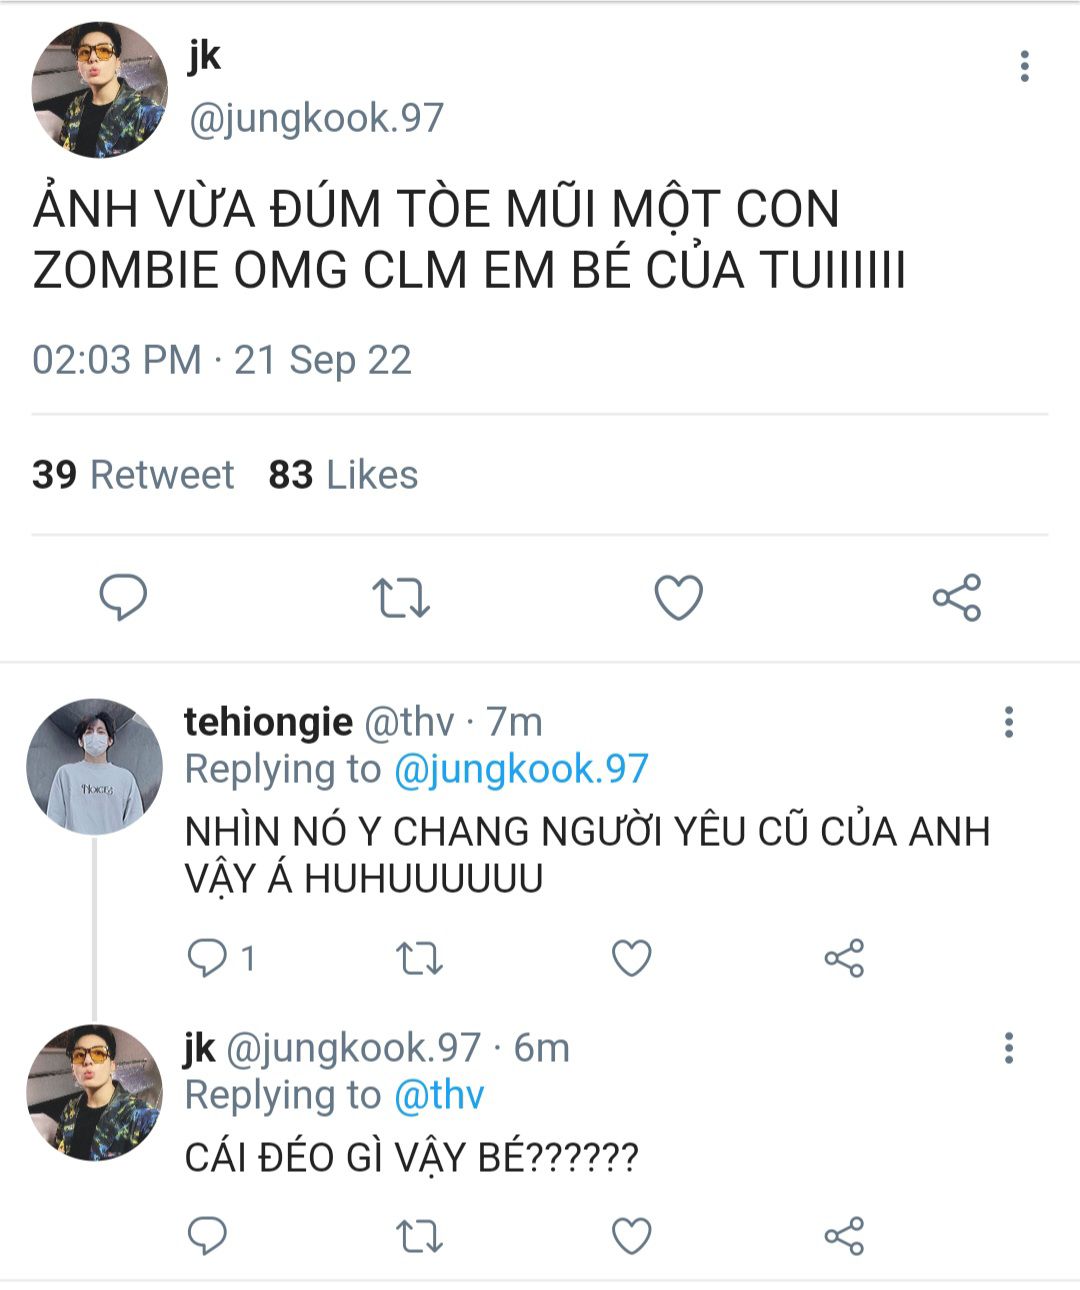Open @thv mention link in jk's reply
1080x1290 pixels.
[439, 1095]
